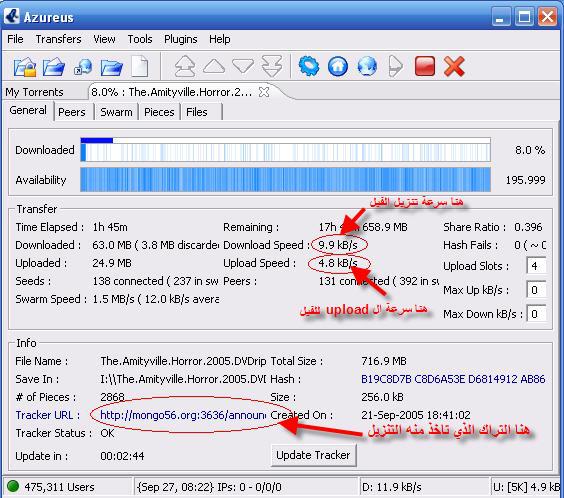The width and height of the screenshot is (564, 498).
Task: Move torrent down with the down triangle icon
Action: 243,66
